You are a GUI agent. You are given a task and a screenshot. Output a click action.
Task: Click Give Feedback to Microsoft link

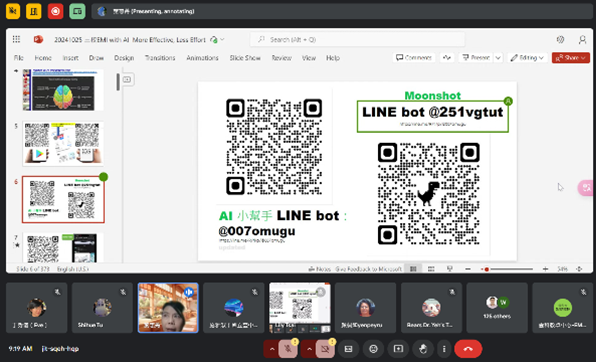click(x=368, y=269)
